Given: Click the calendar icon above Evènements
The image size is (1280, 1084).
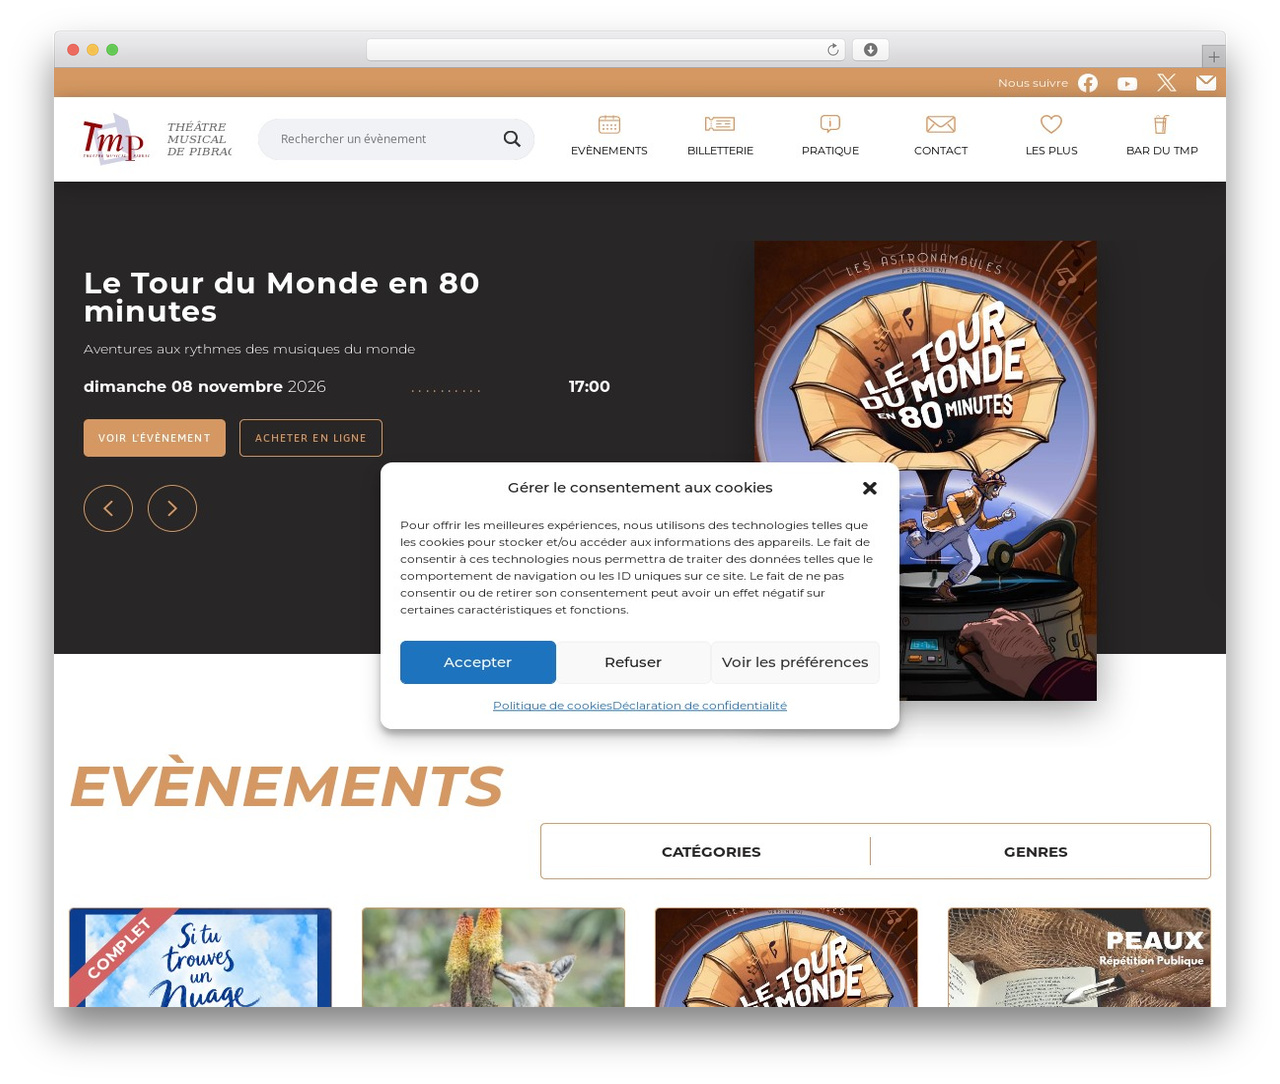Looking at the screenshot, I should coord(609,124).
